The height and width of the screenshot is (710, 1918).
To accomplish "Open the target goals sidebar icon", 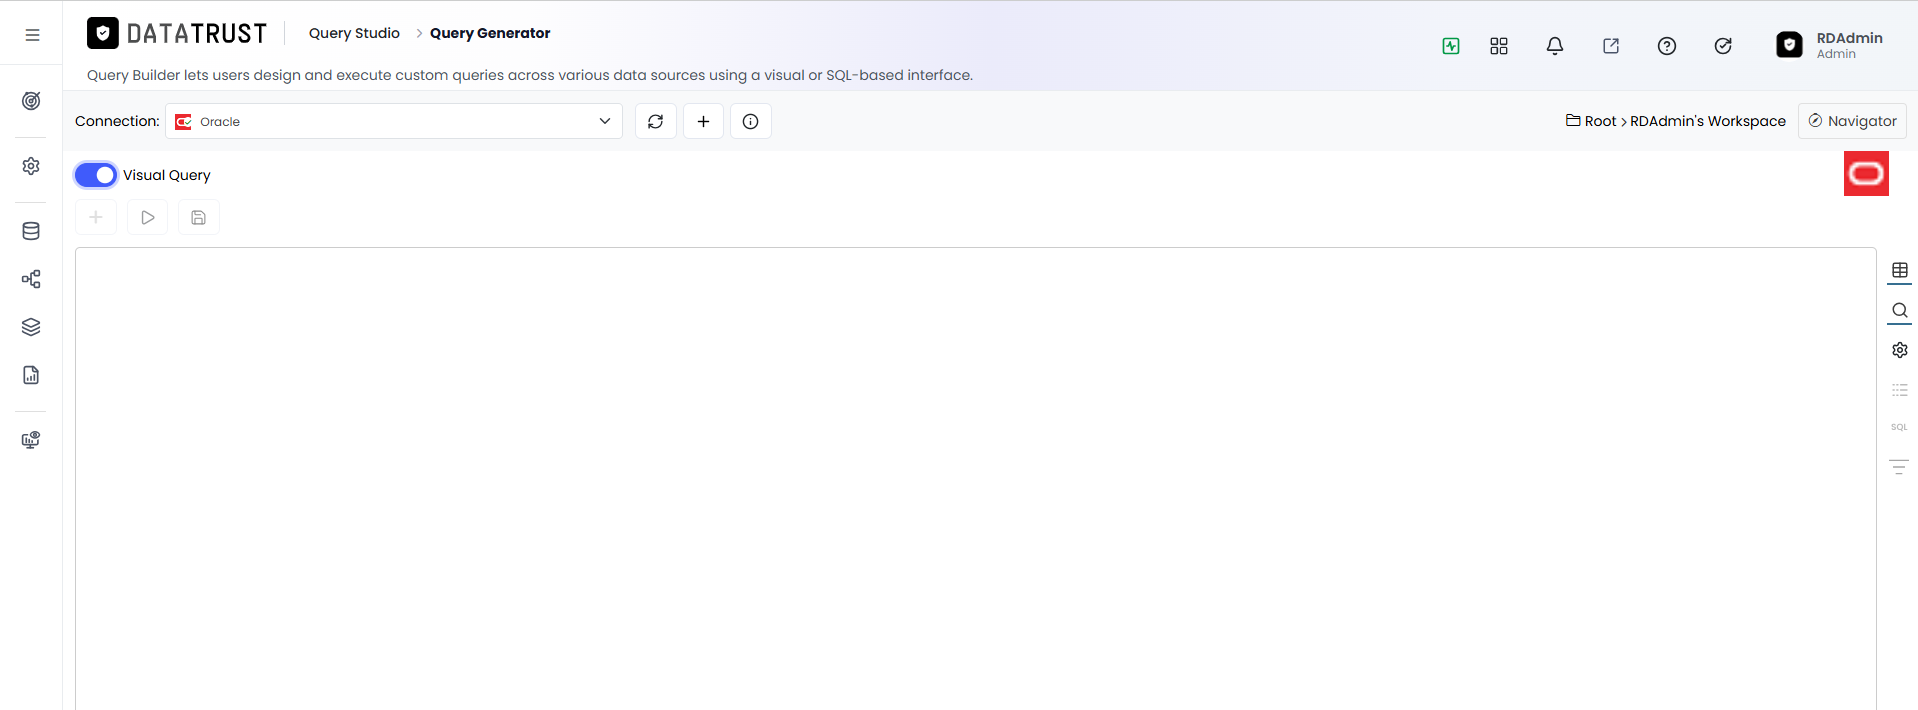I will pyautogui.click(x=31, y=101).
